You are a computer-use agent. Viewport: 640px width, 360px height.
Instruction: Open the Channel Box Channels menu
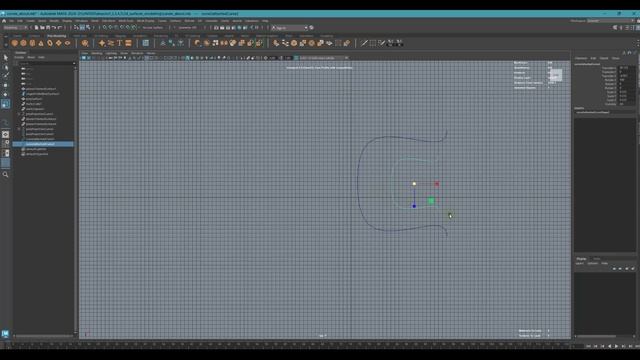tap(581, 58)
